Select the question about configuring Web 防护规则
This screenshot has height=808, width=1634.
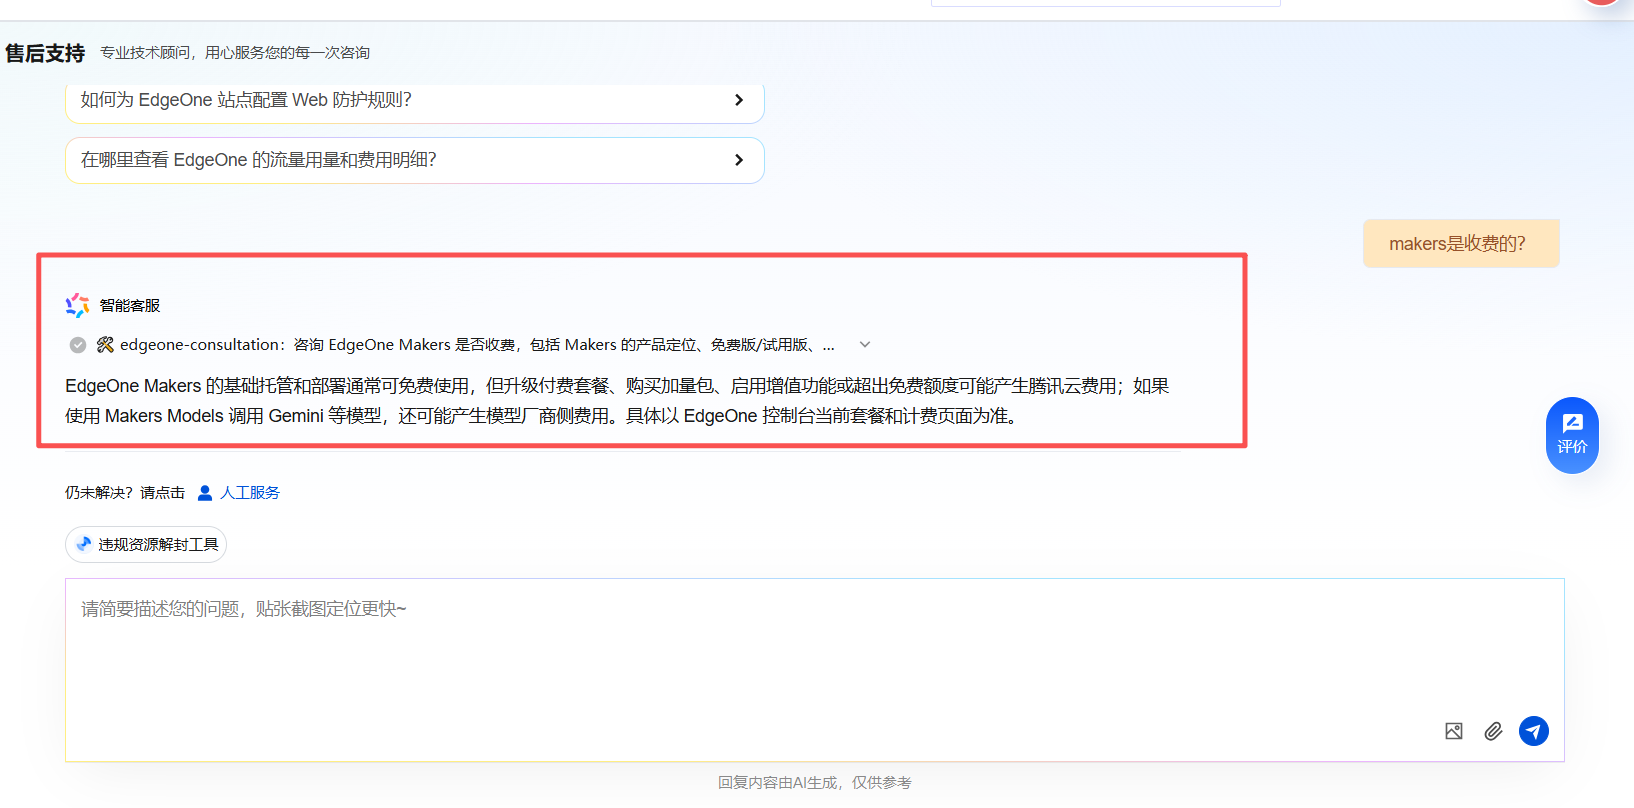(x=415, y=101)
